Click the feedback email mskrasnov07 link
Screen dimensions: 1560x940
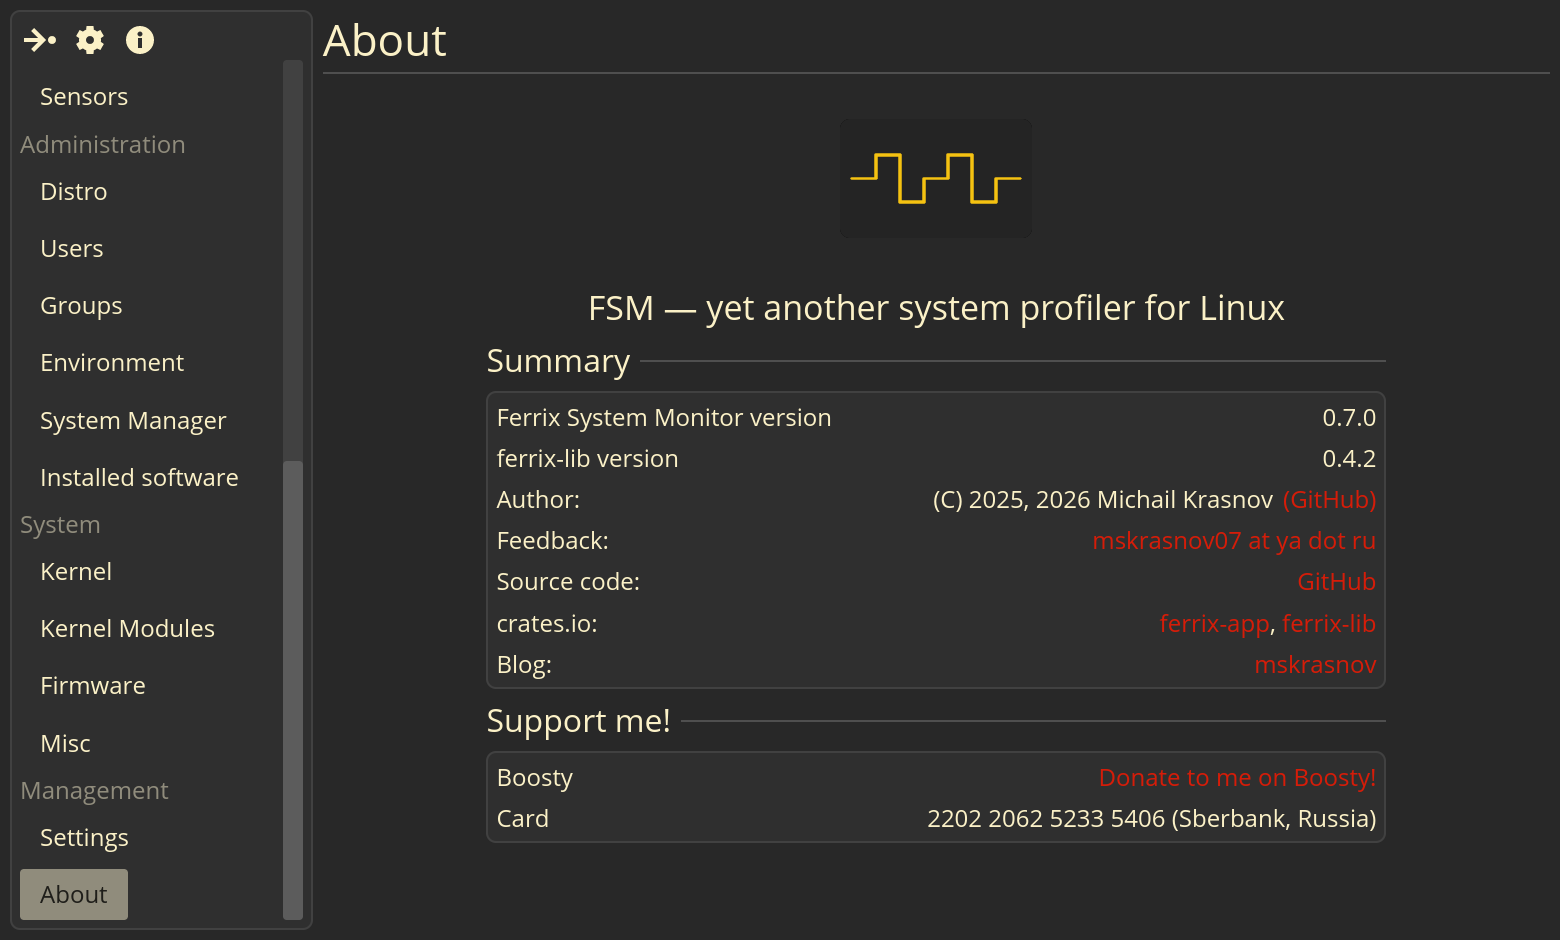tap(1234, 541)
